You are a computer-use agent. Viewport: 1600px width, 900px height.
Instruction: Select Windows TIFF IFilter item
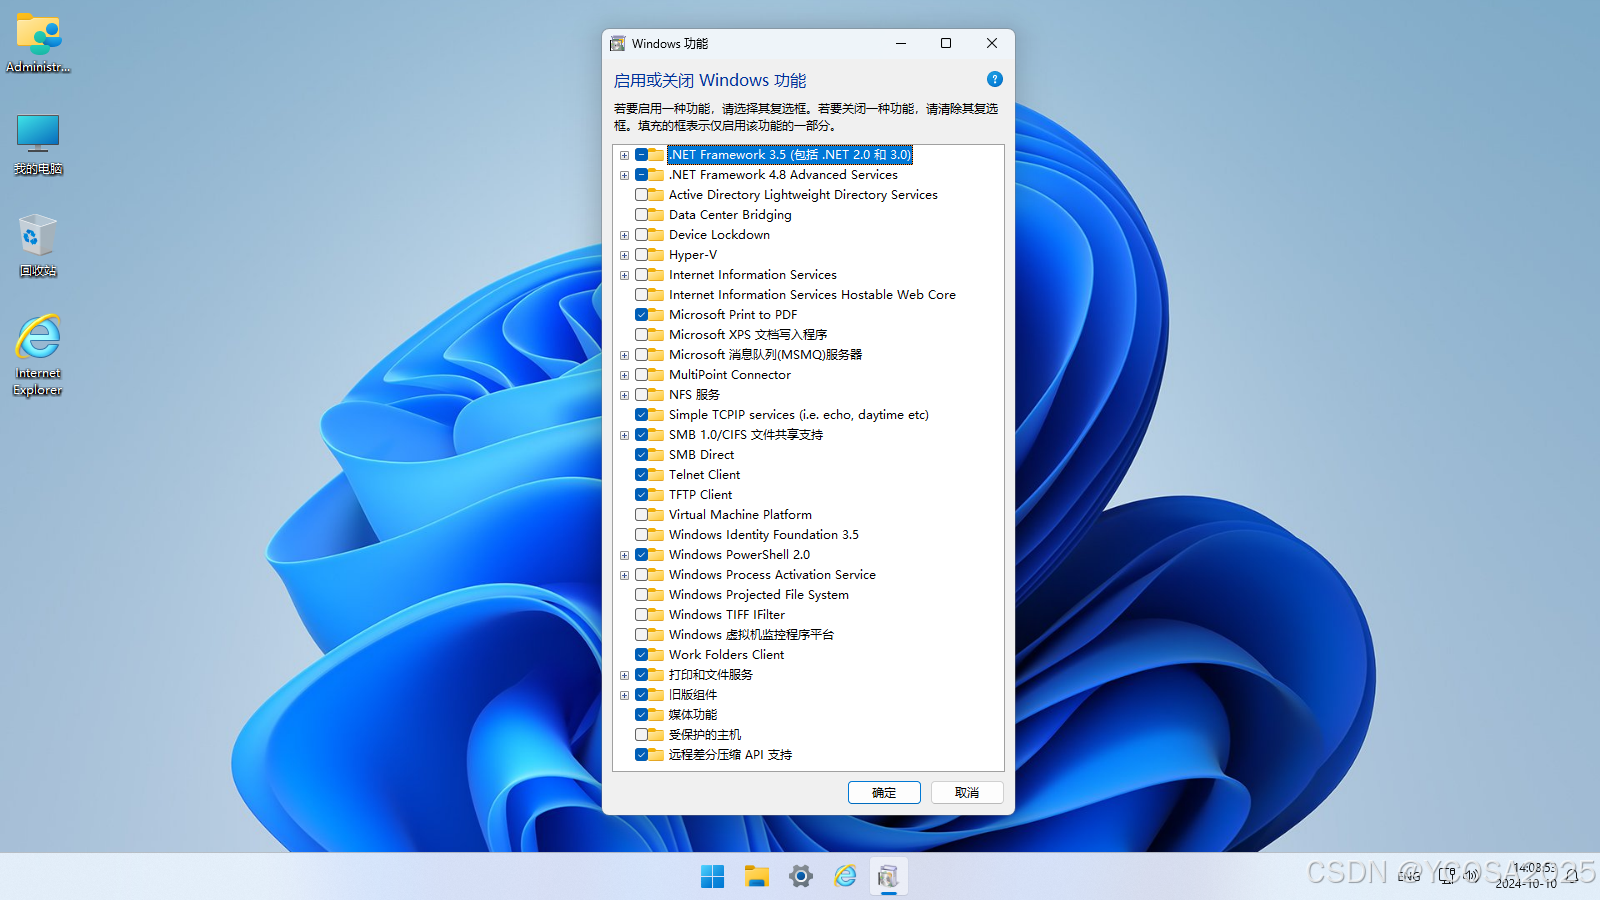pyautogui.click(x=727, y=615)
